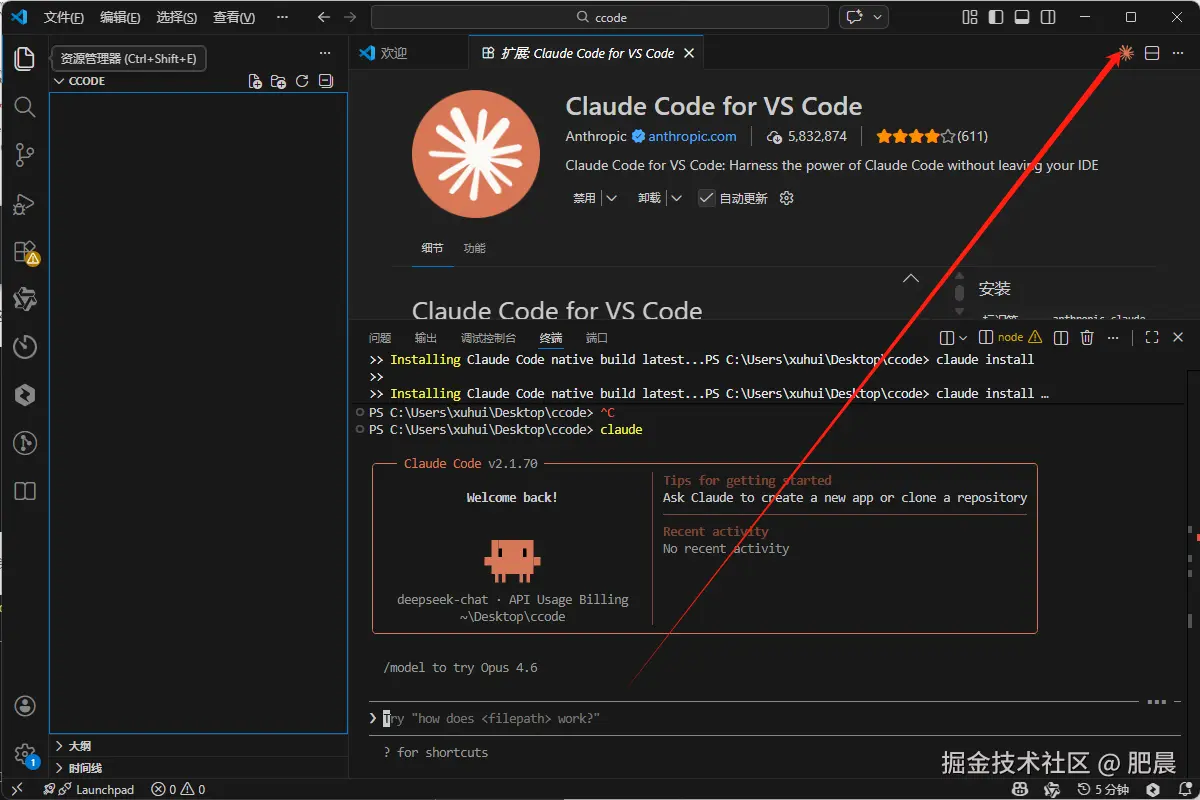Select the 功能 tab of extension page
1200x800 pixels.
pos(475,248)
